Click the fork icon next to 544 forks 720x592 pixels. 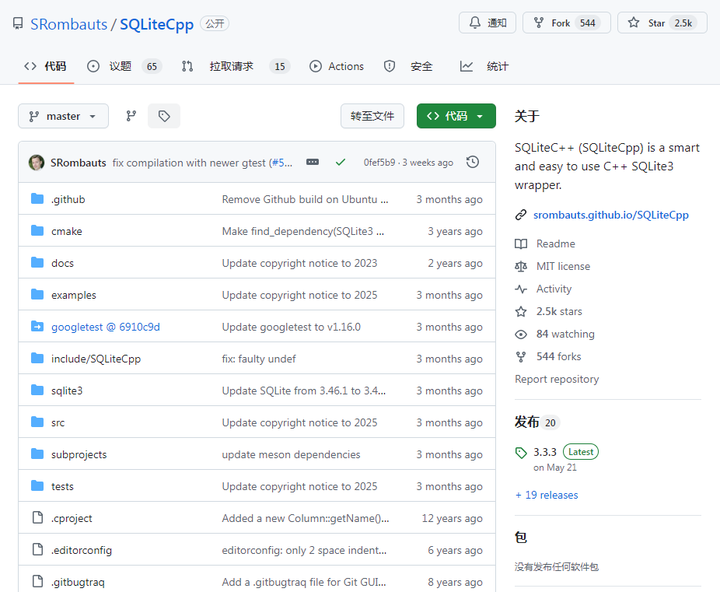(521, 356)
